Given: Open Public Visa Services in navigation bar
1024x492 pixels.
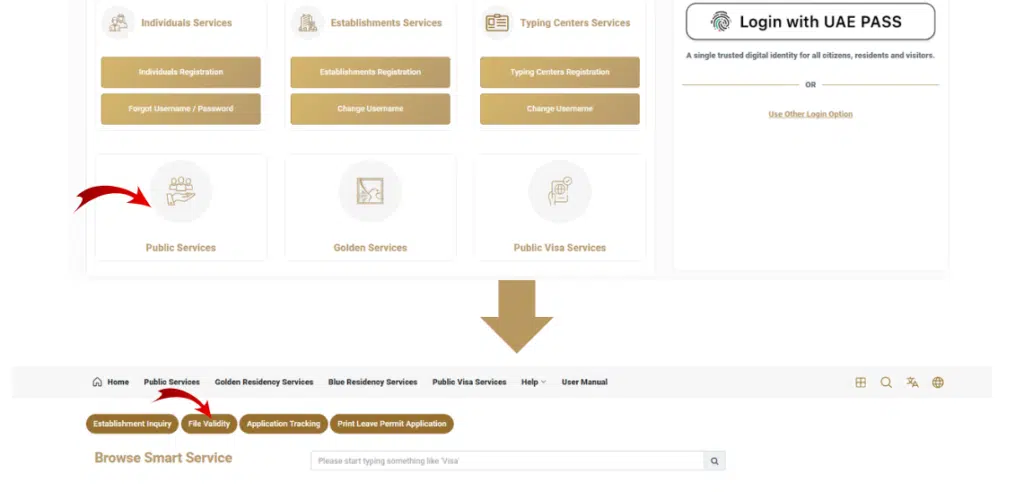Looking at the screenshot, I should [x=469, y=382].
